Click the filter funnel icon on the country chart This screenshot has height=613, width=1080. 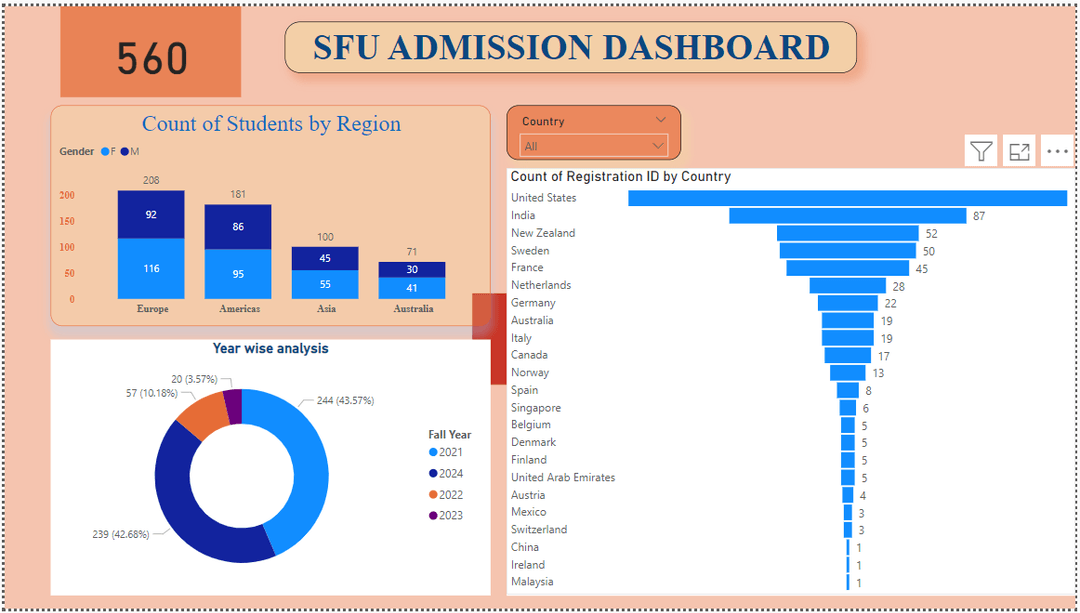pyautogui.click(x=981, y=151)
